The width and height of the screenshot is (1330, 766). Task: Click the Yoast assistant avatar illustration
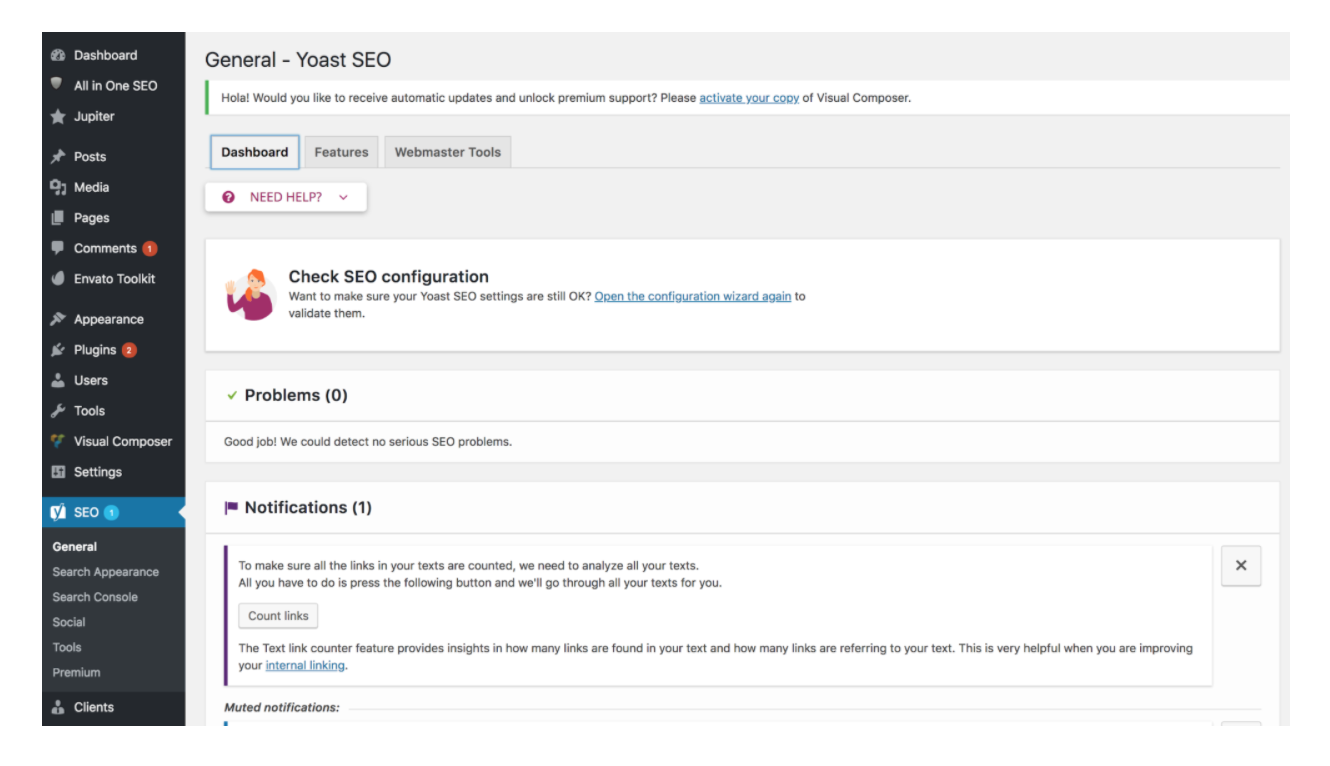point(250,294)
